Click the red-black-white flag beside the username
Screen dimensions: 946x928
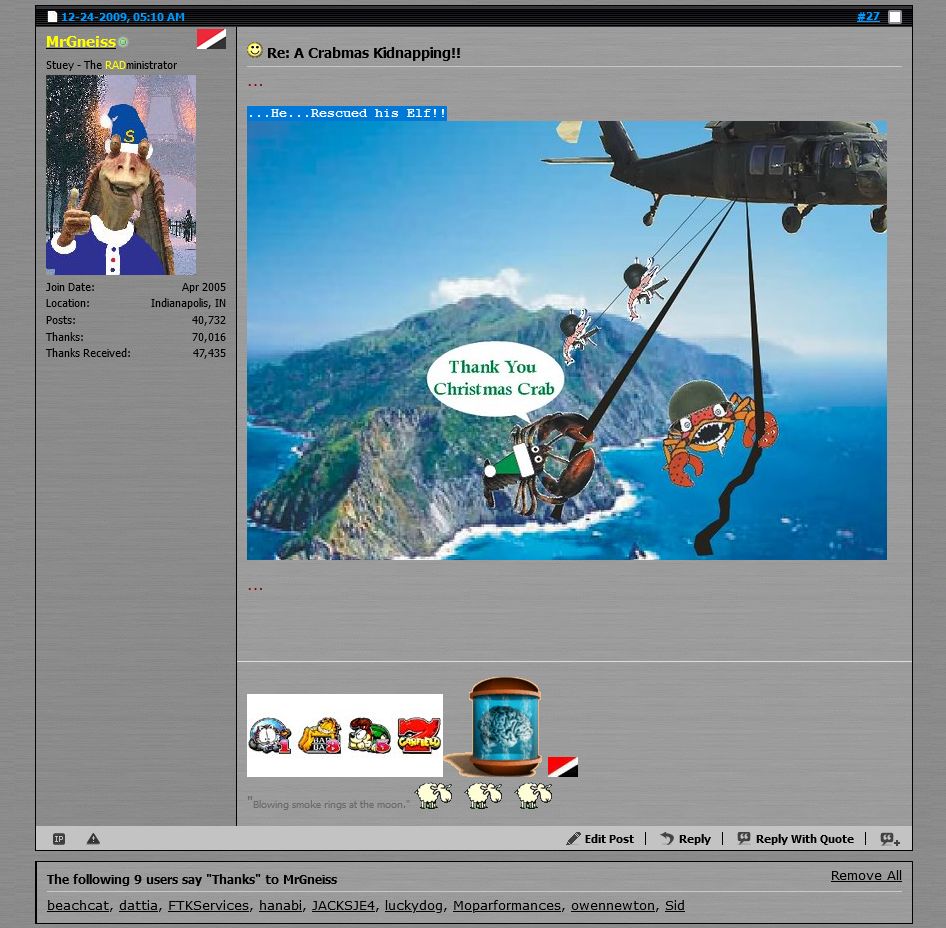click(x=211, y=39)
